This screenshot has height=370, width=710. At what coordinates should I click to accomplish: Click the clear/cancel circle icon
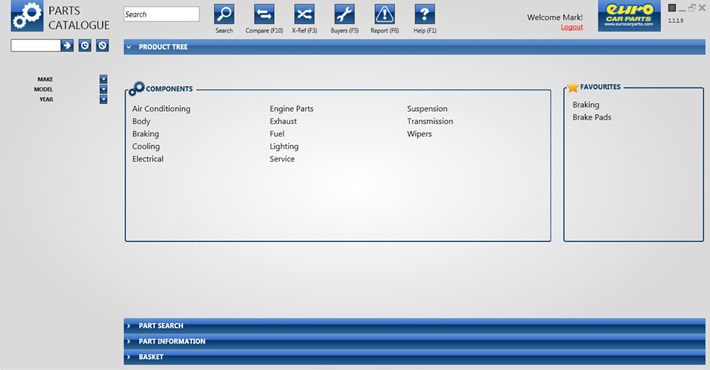[x=102, y=45]
